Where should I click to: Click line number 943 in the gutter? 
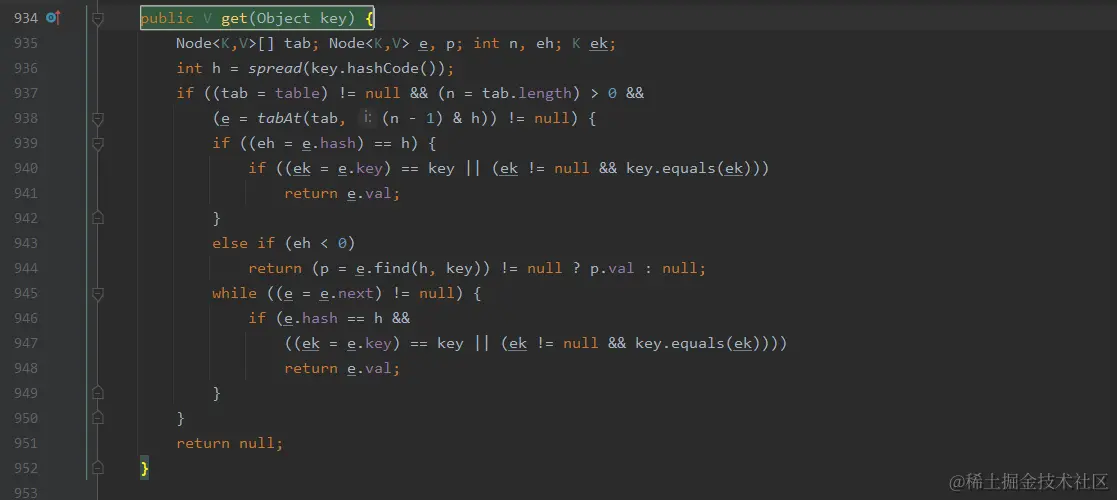[26, 243]
